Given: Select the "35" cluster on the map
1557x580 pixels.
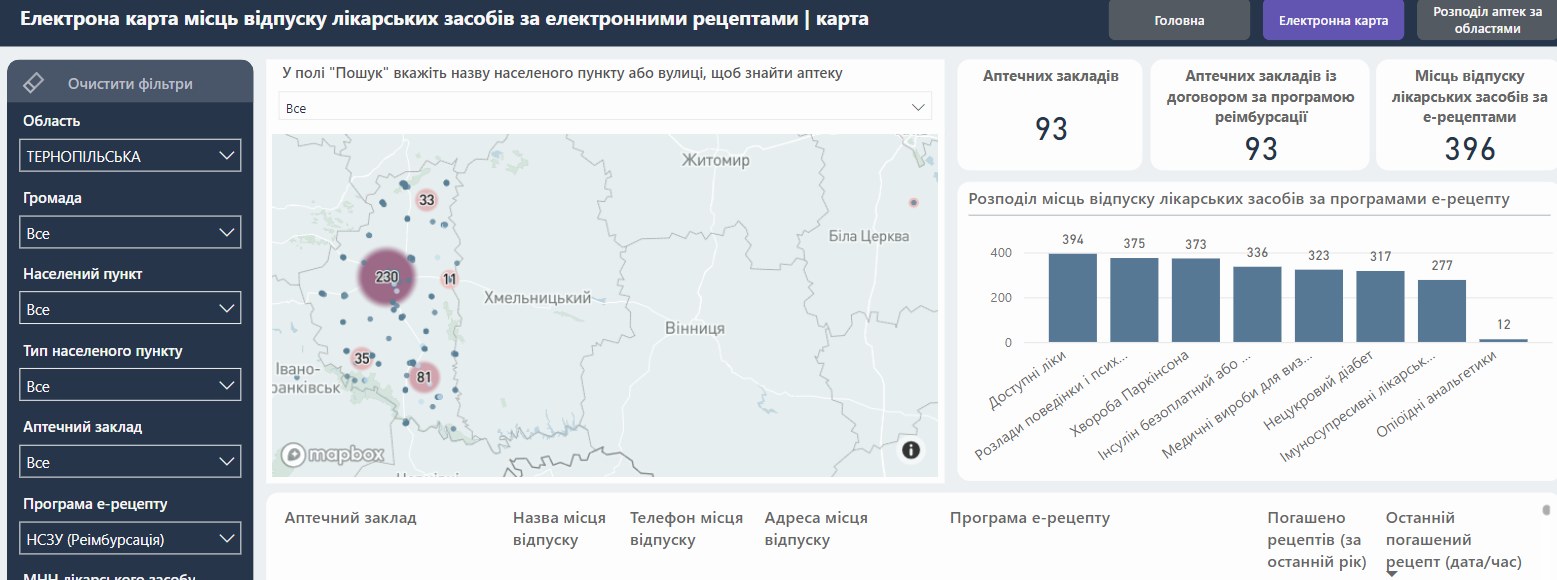Looking at the screenshot, I should (362, 356).
